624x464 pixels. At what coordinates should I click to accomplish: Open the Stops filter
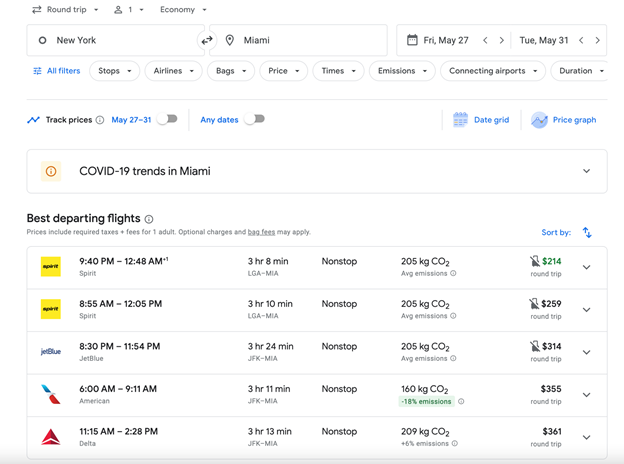pos(115,71)
